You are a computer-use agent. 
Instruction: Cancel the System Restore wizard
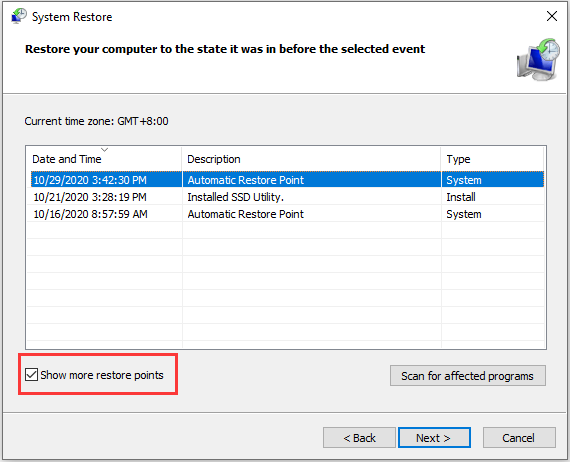click(x=519, y=438)
